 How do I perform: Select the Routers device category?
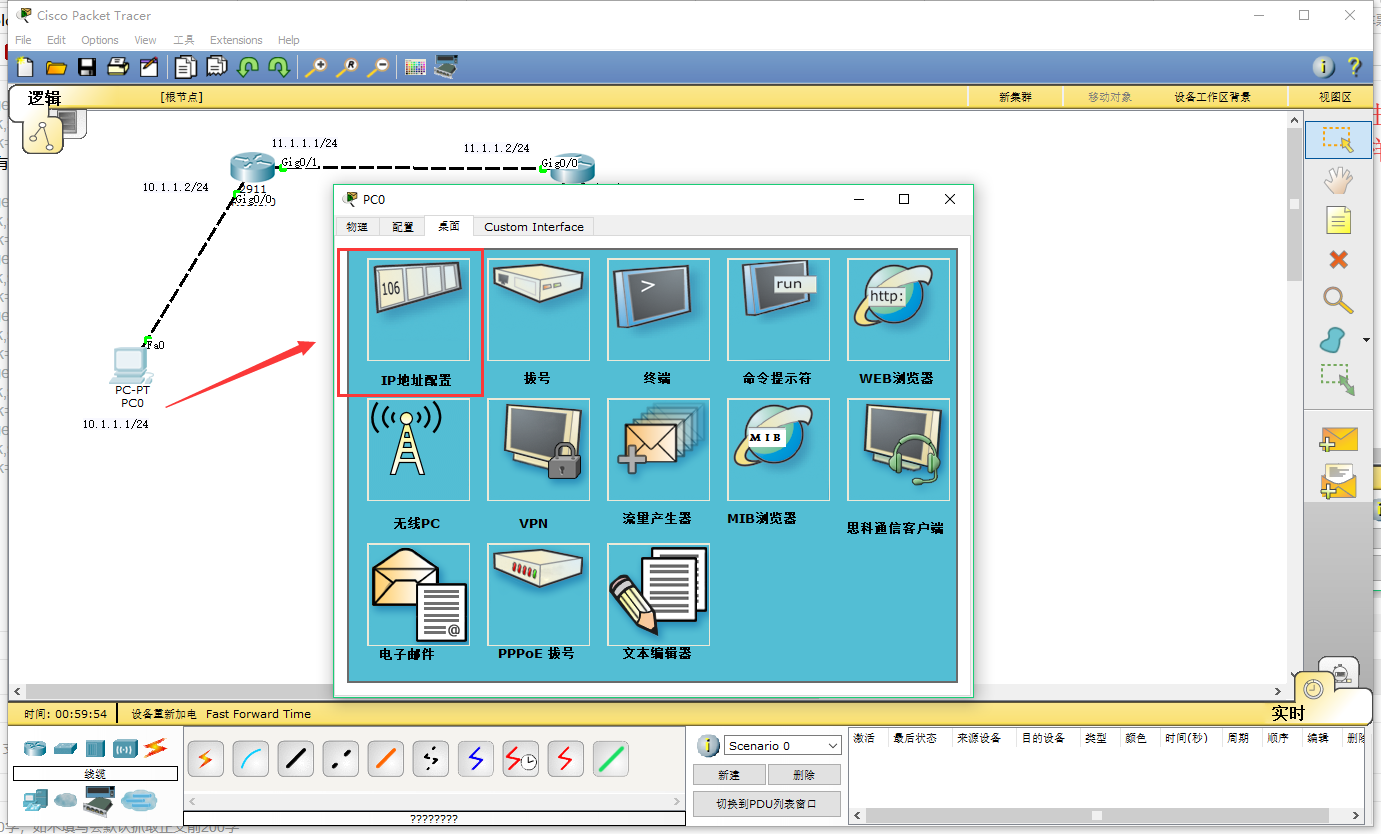(x=35, y=748)
